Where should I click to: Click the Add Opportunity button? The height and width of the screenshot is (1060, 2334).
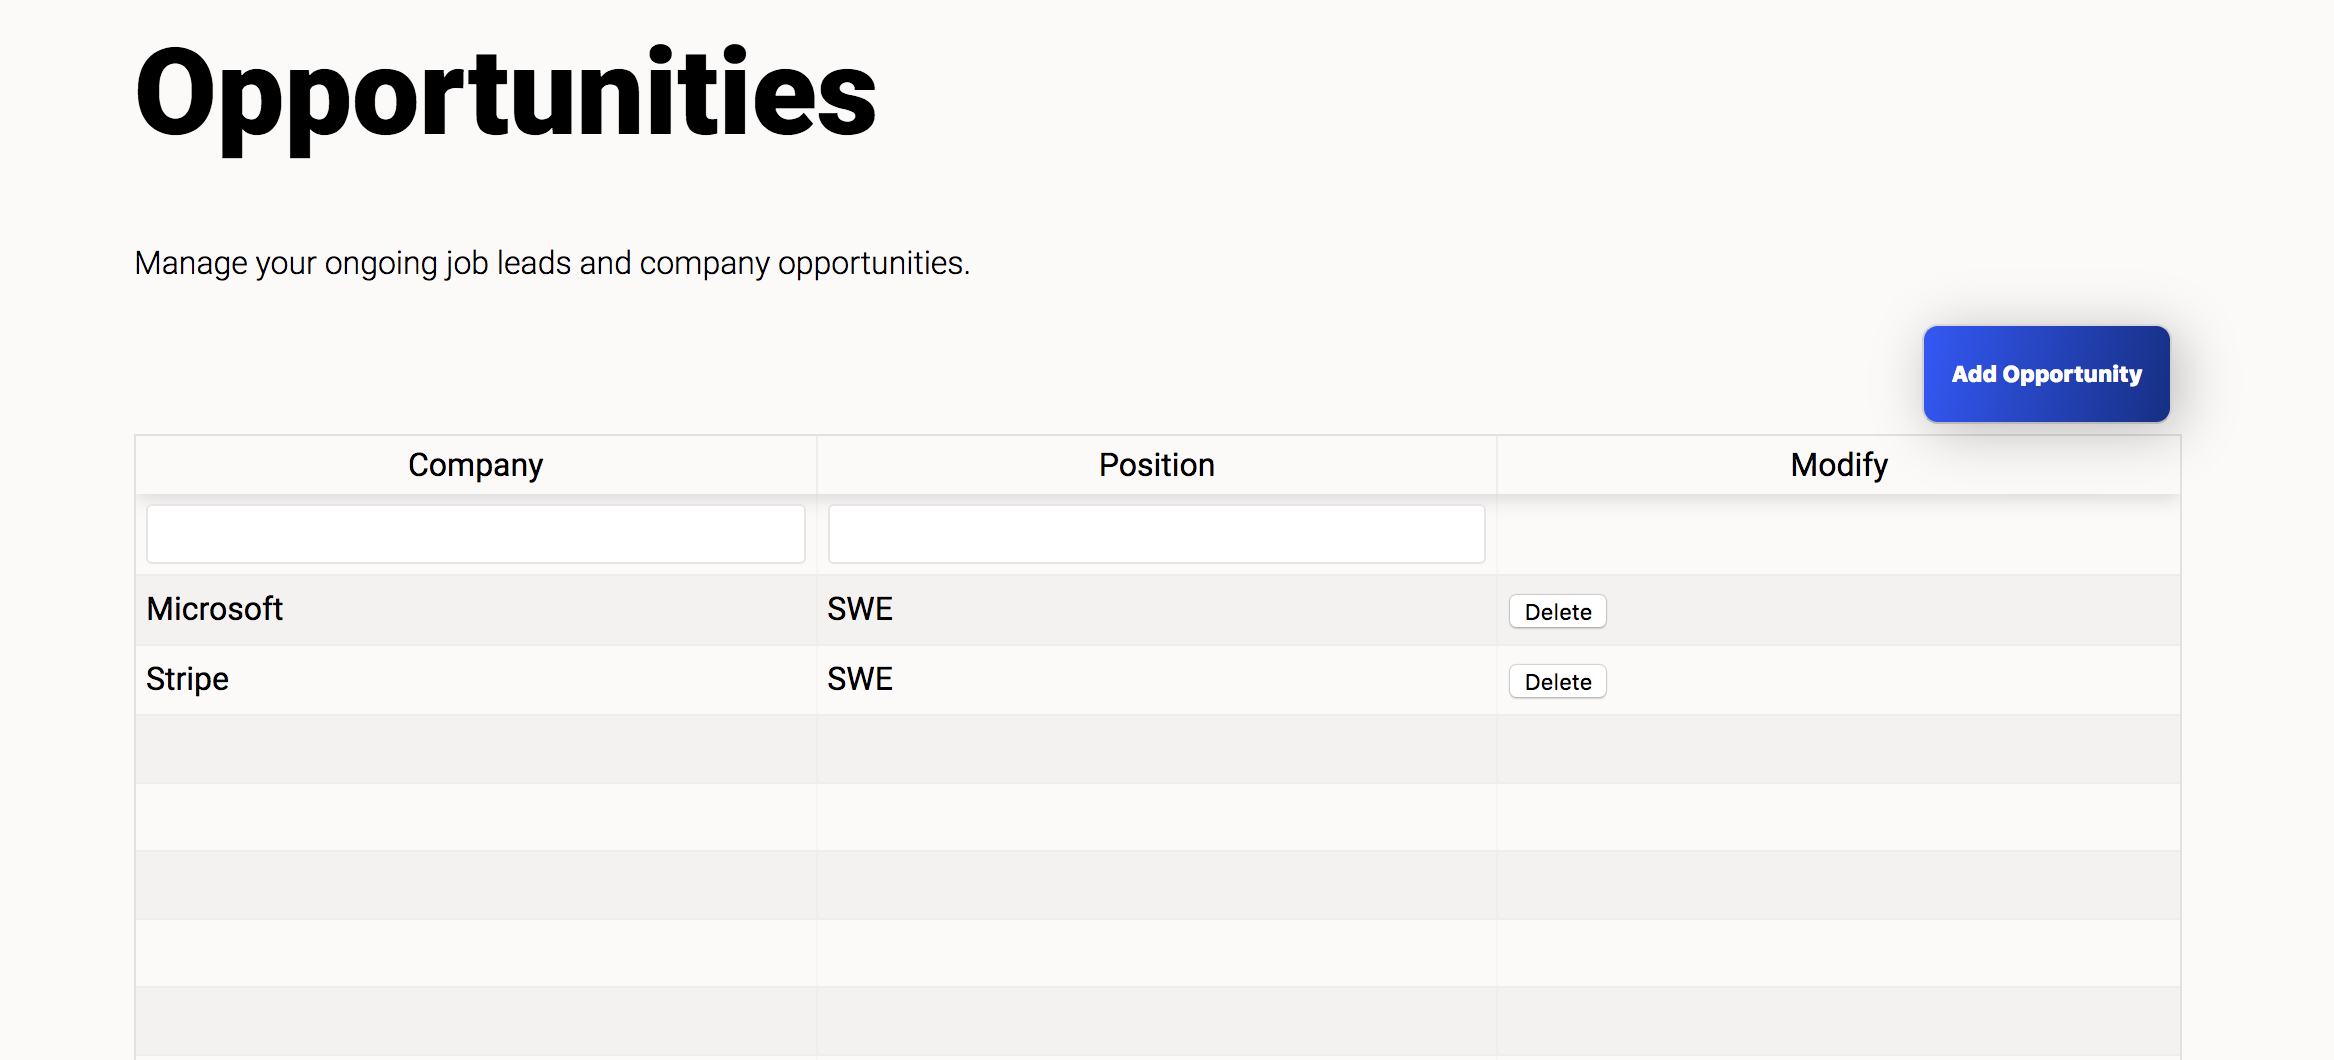tap(2046, 374)
